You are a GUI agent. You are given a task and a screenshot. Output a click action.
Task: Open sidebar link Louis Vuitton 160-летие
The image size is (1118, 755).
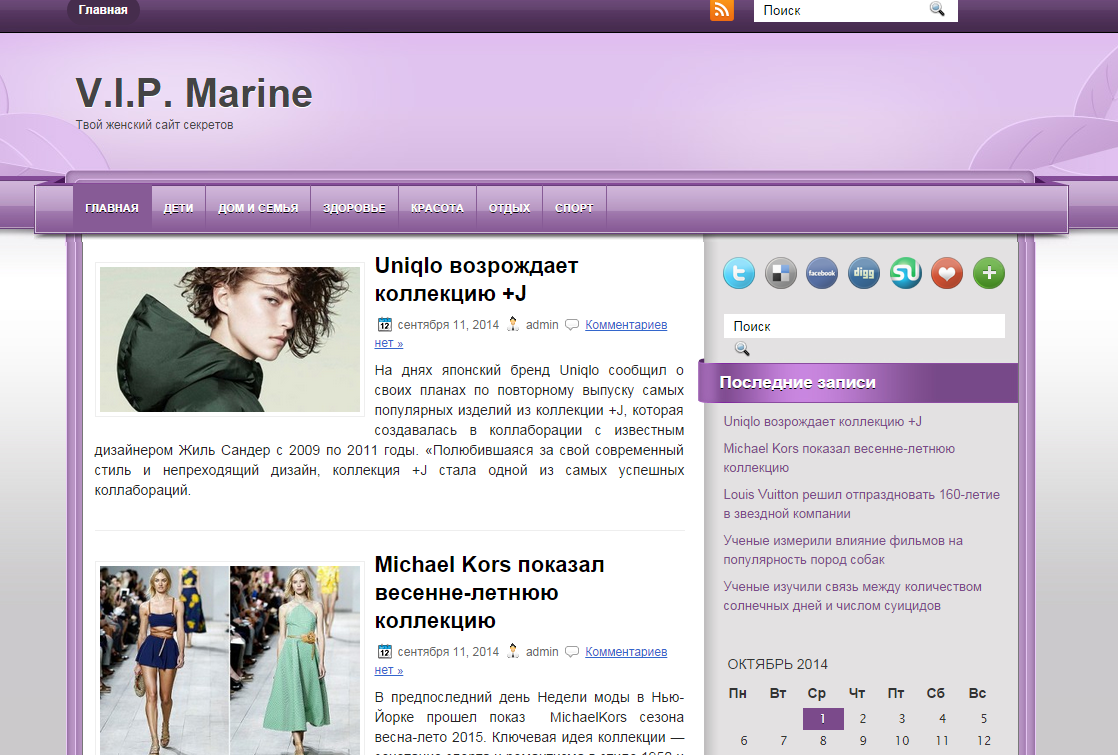point(861,503)
